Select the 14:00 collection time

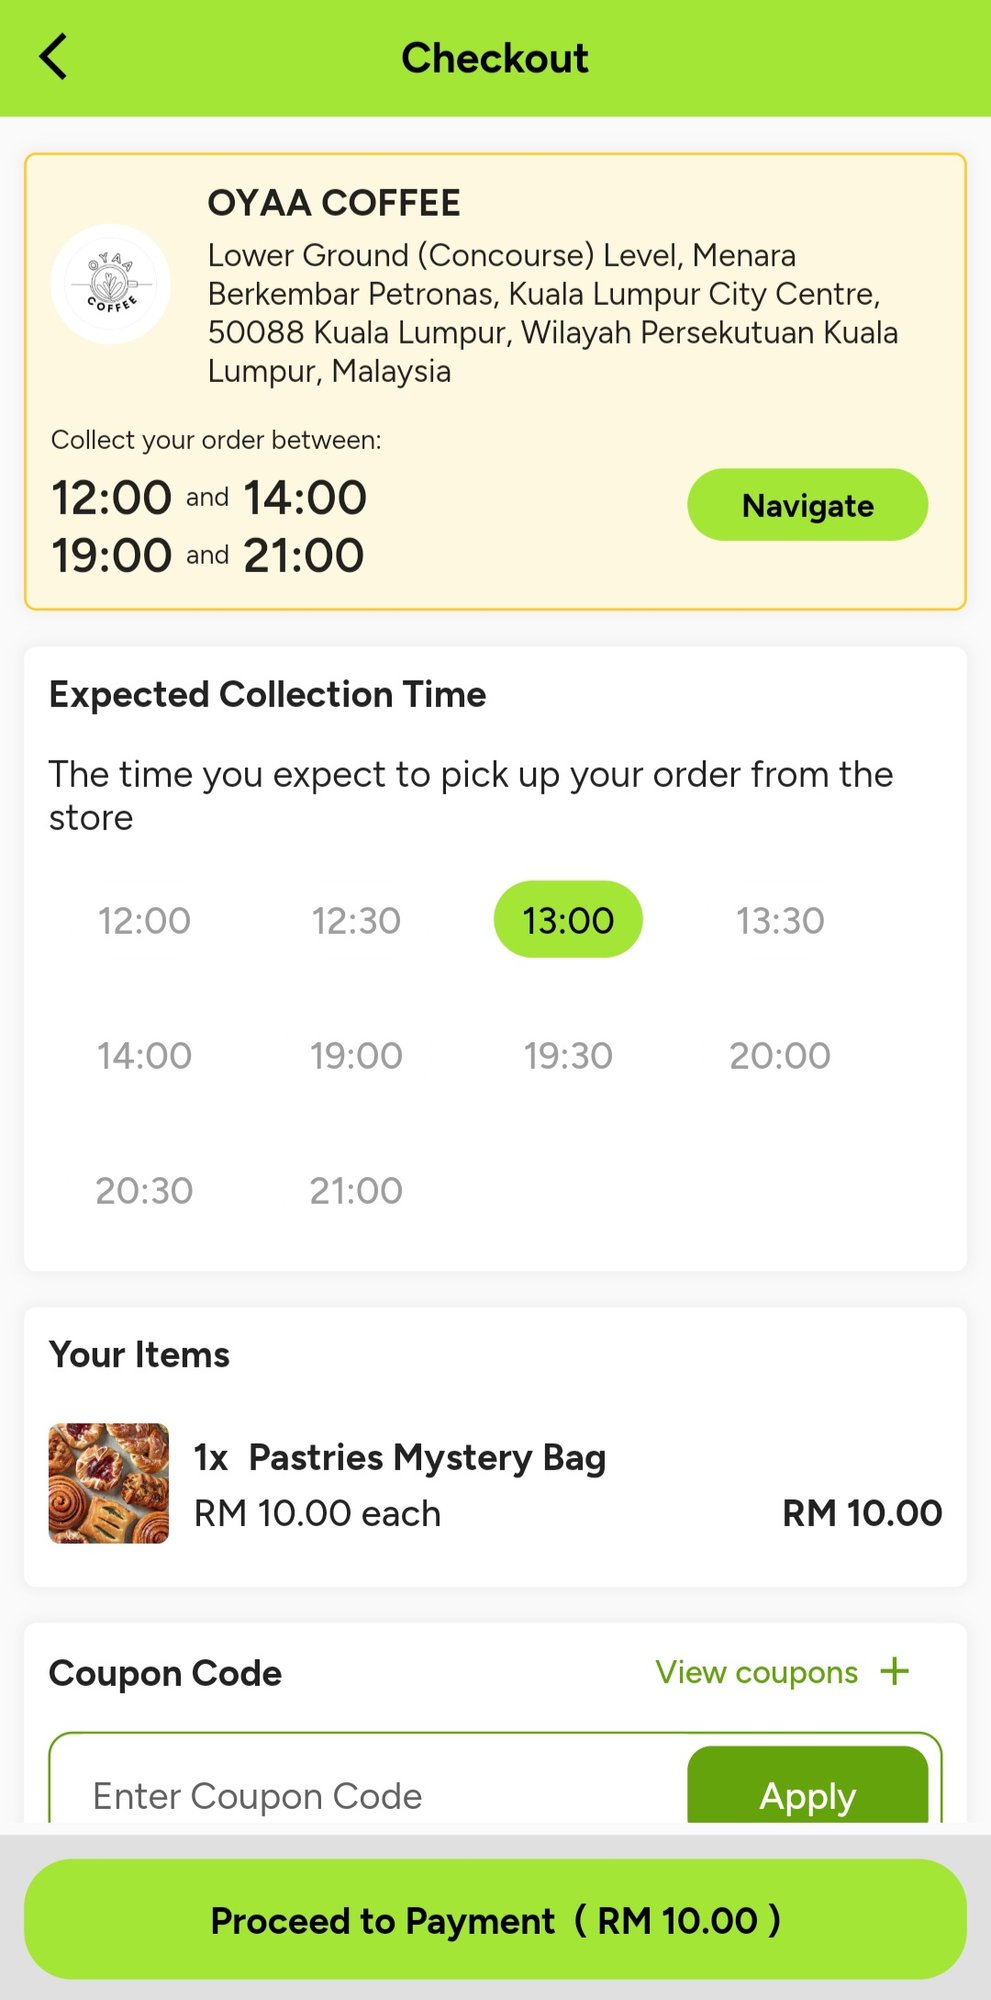tap(144, 1055)
